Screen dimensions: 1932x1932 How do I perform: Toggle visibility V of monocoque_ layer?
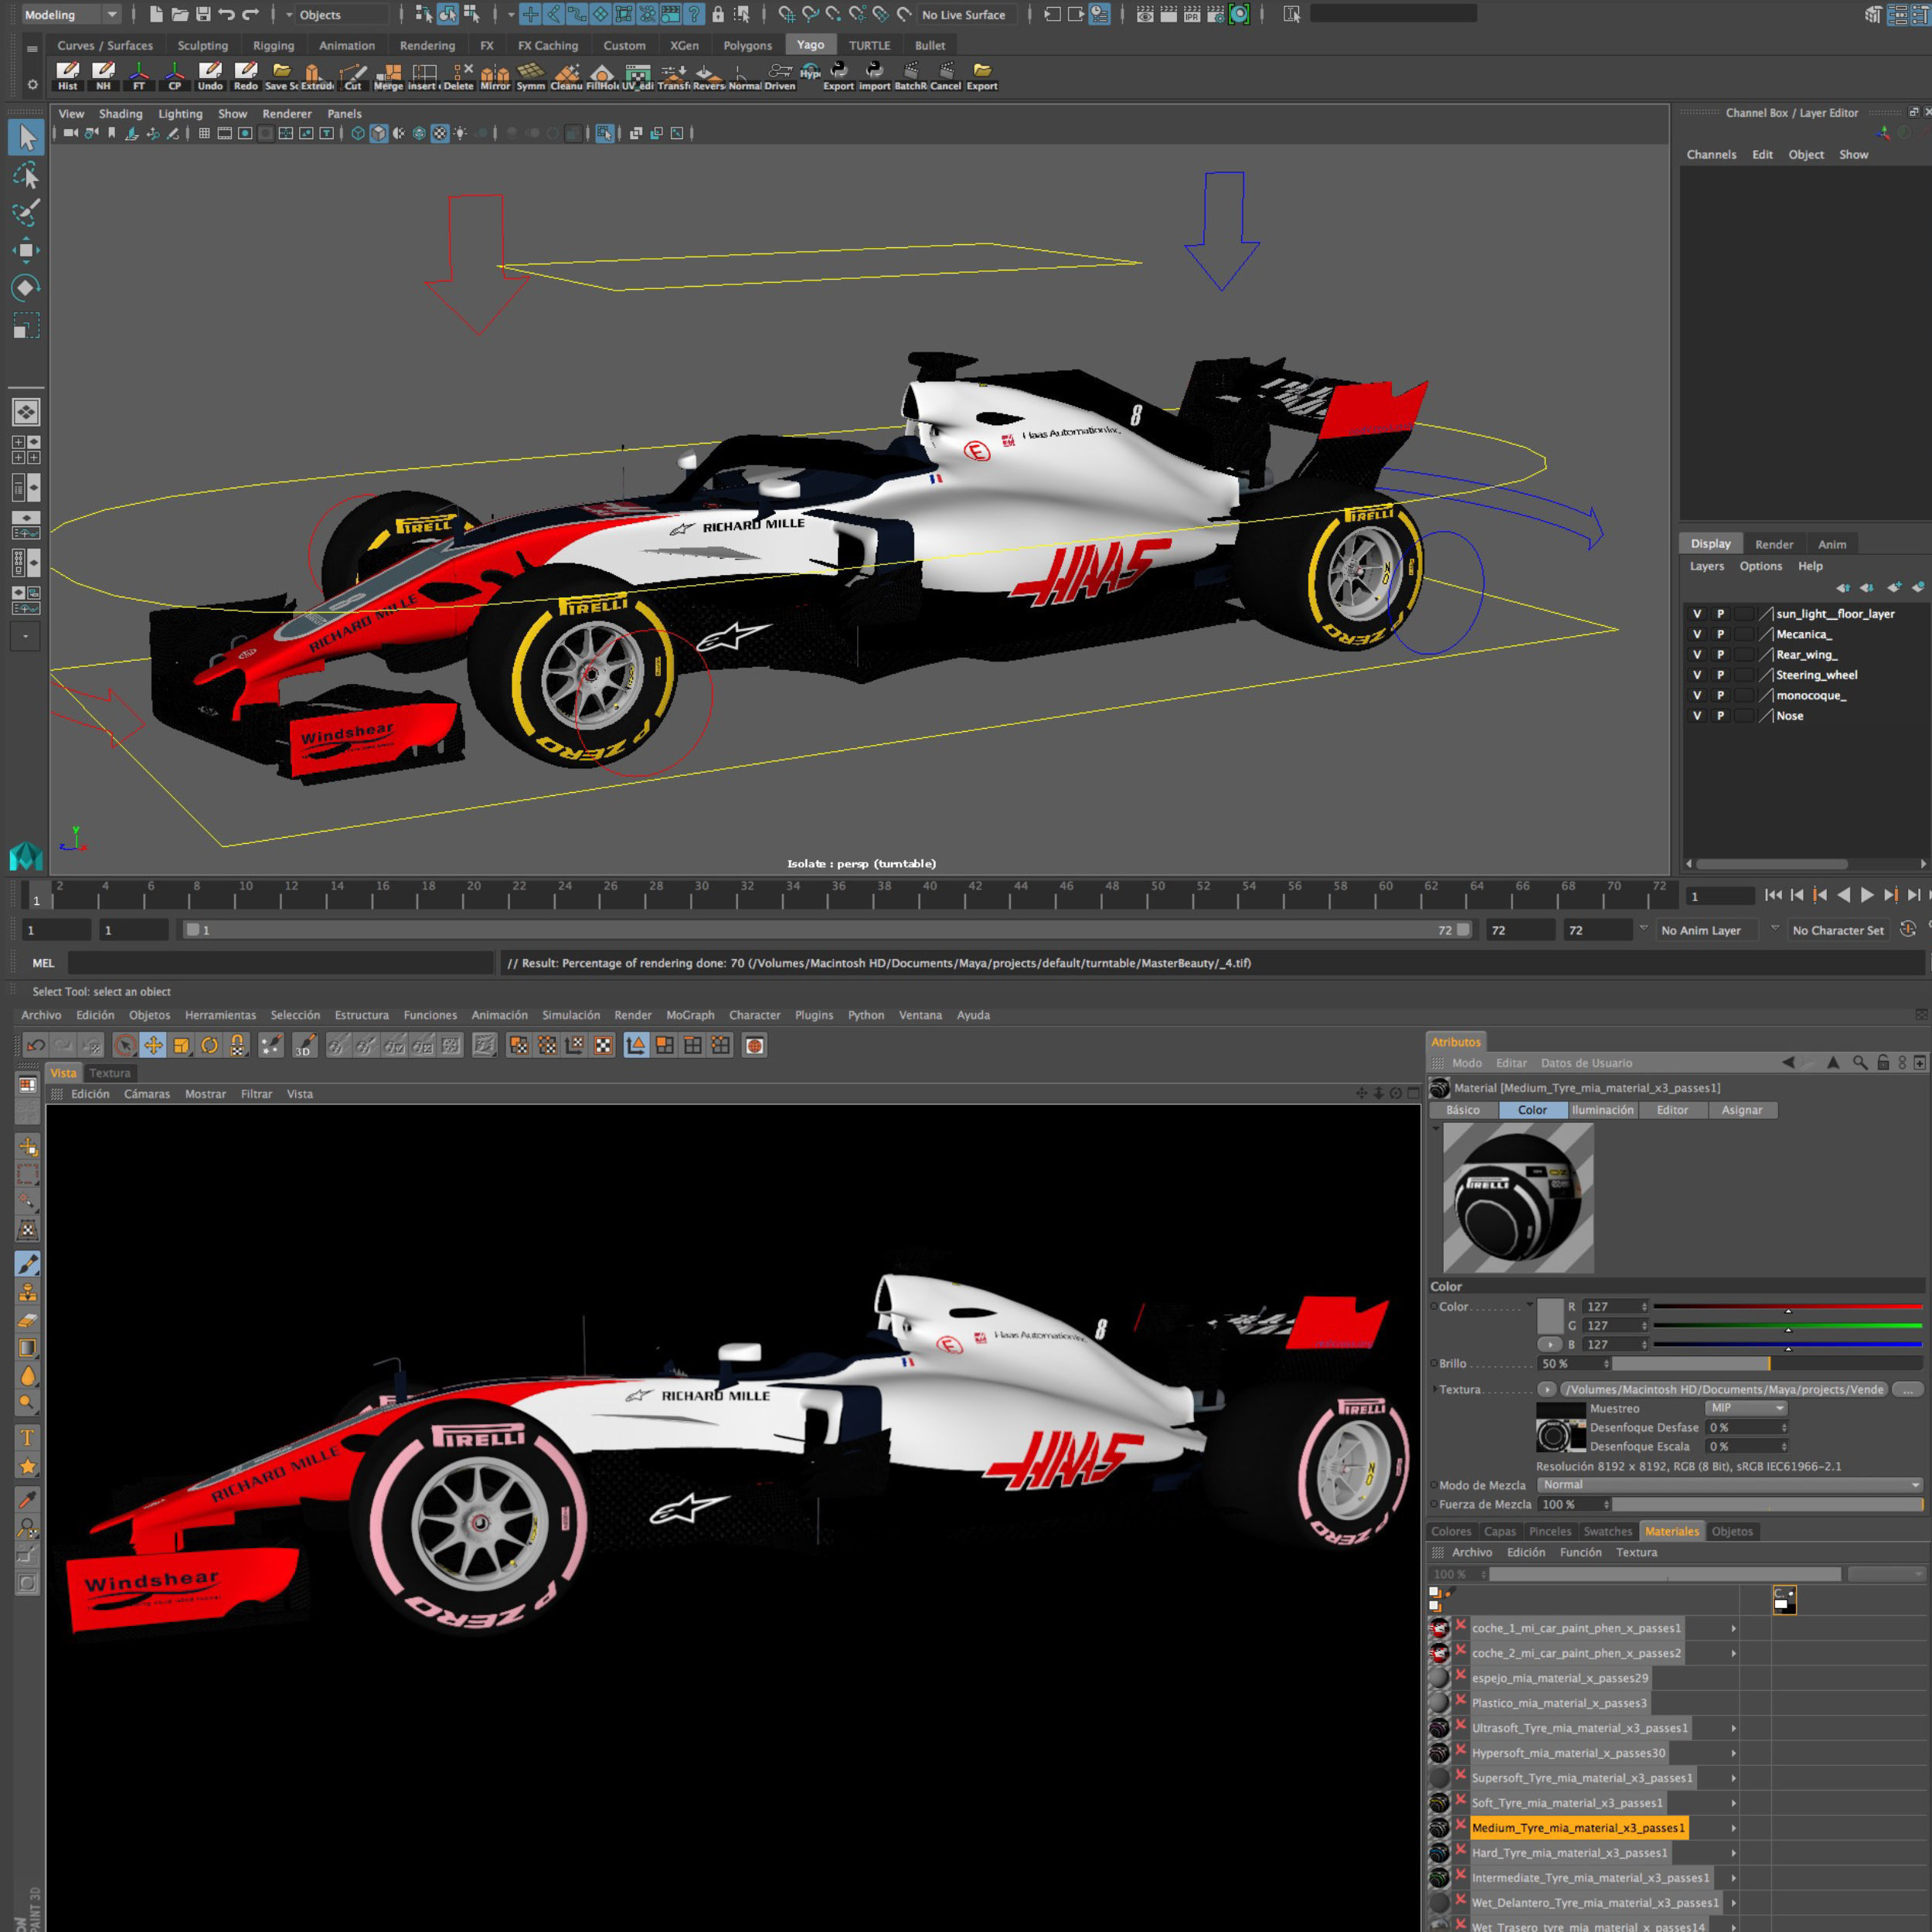pyautogui.click(x=1697, y=695)
